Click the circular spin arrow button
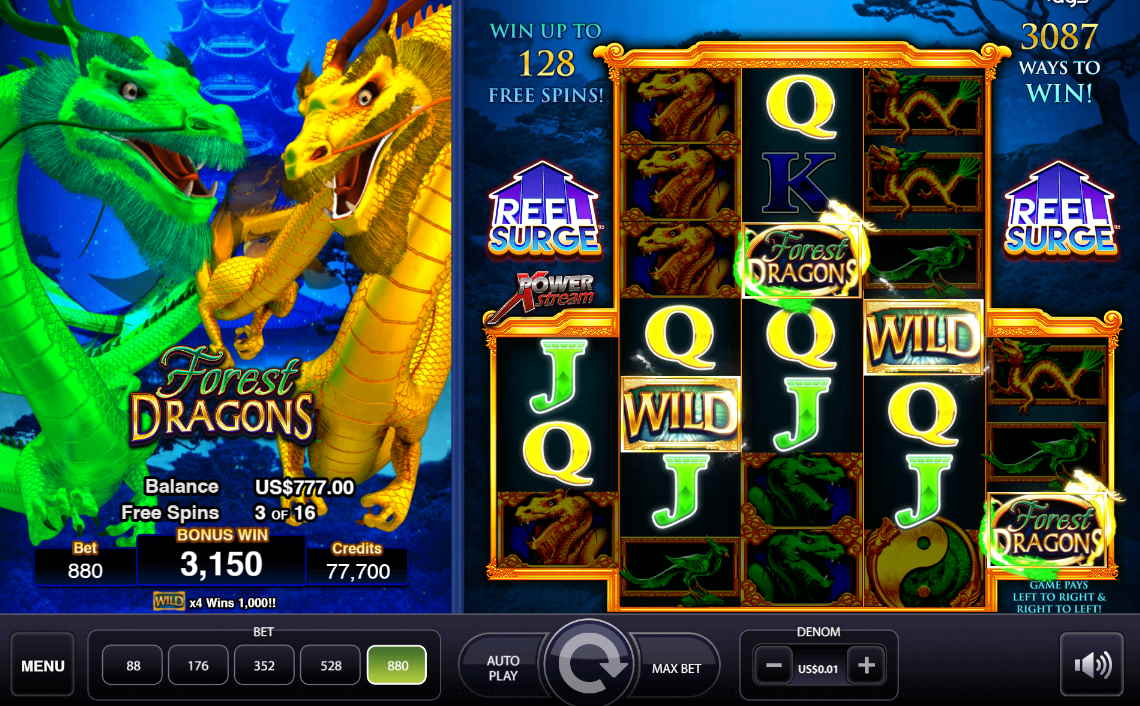Screen dimensions: 1140x706 [x=590, y=665]
